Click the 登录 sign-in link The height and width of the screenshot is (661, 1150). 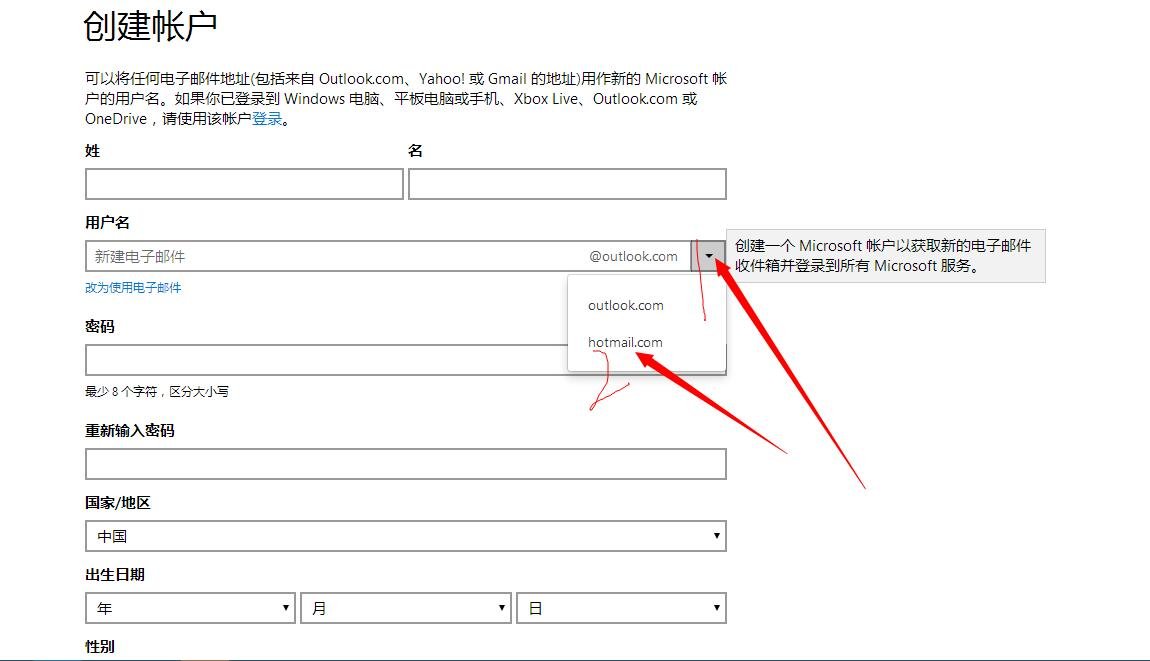[x=267, y=119]
